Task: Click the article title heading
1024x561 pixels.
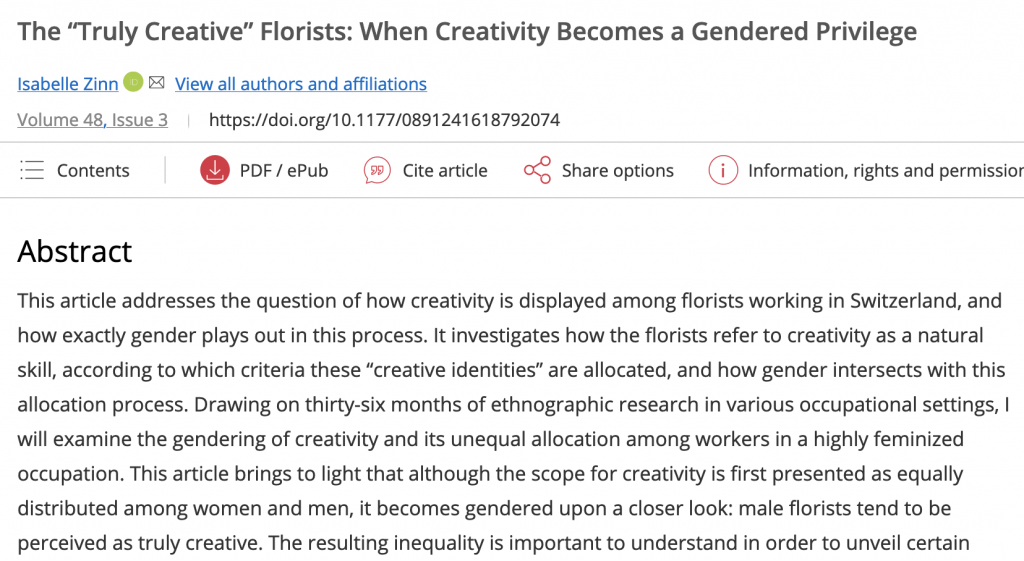Action: [467, 31]
